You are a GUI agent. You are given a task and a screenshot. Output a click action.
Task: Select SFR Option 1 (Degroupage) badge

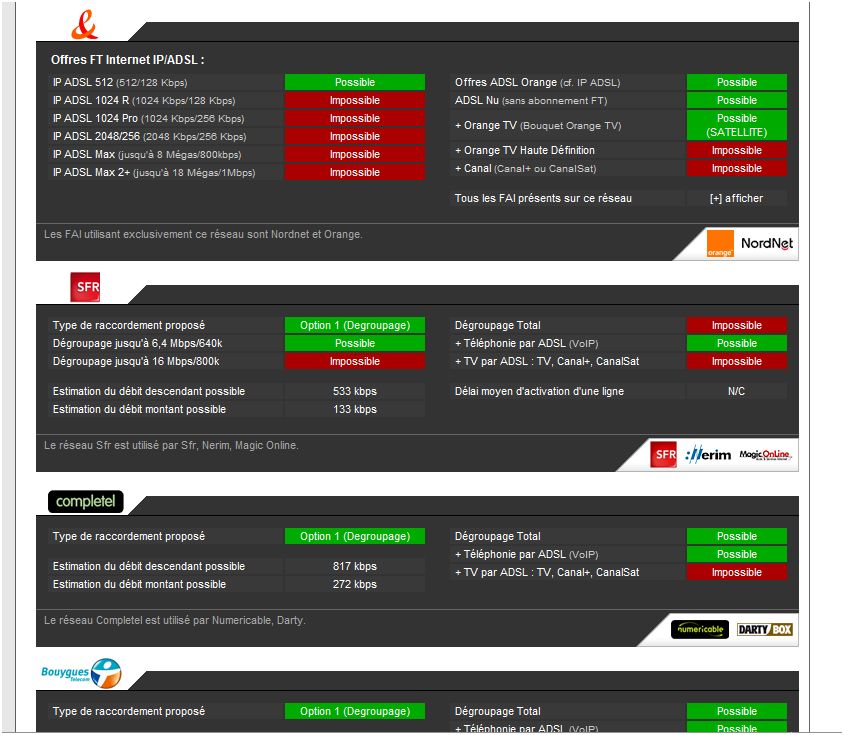pyautogui.click(x=355, y=325)
